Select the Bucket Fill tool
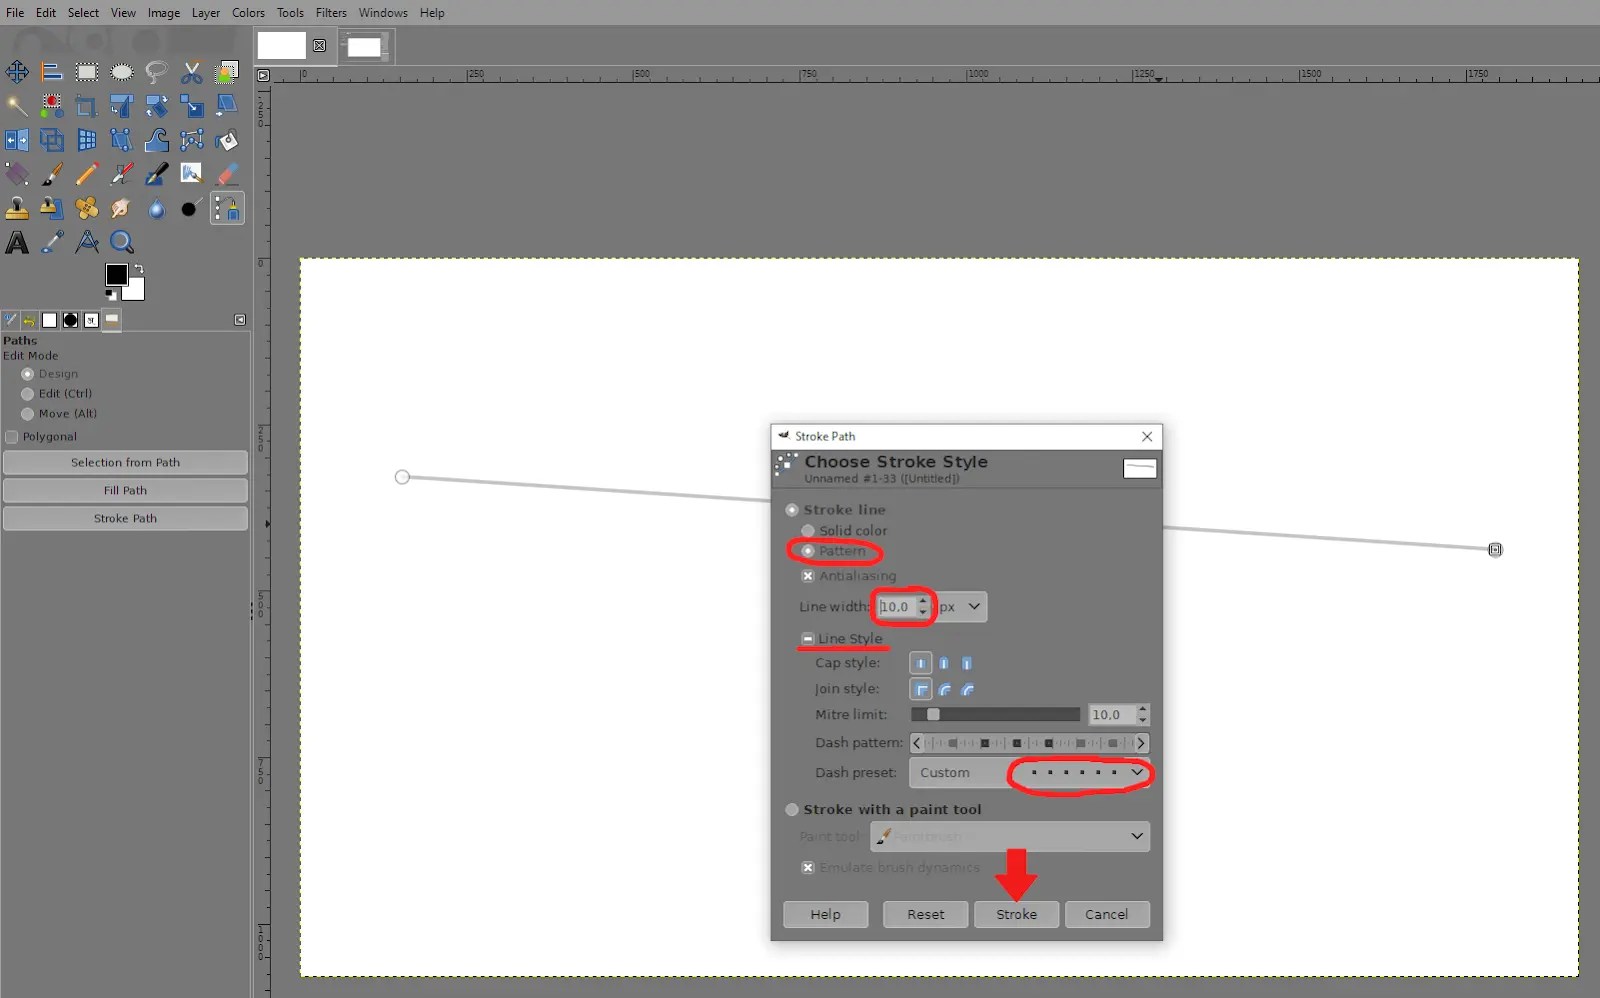Image resolution: width=1600 pixels, height=998 pixels. coord(227,140)
